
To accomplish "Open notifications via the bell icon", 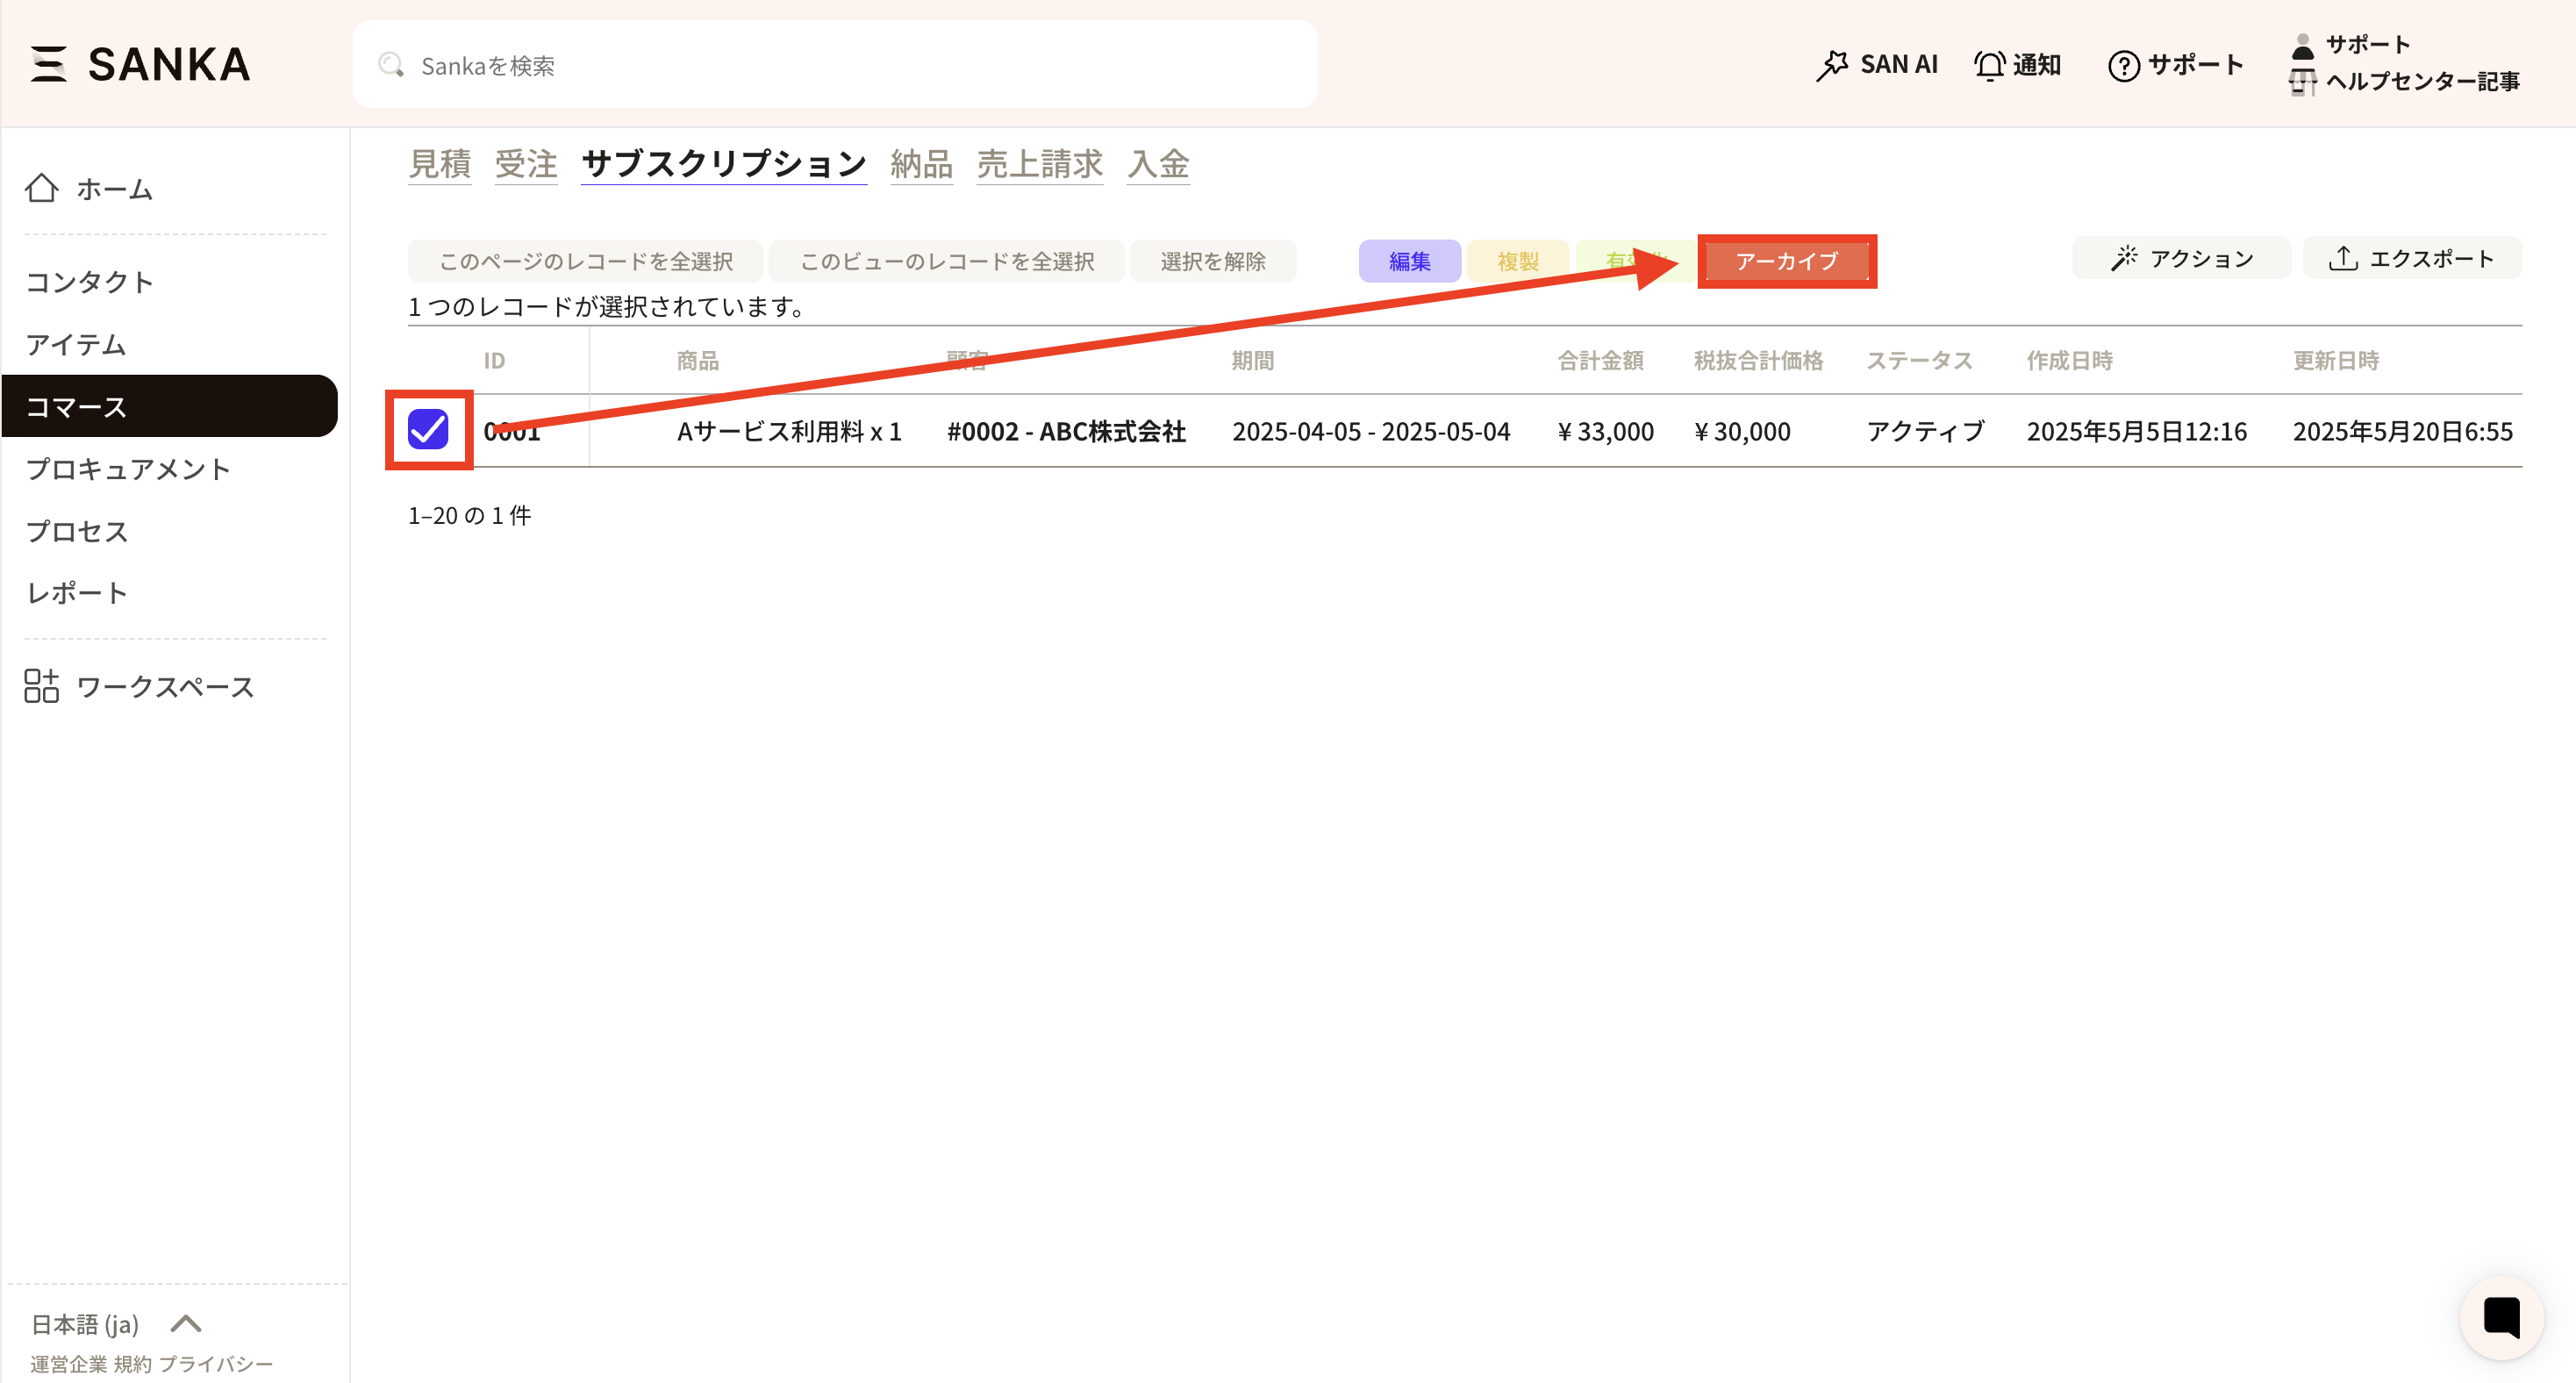I will (1989, 65).
